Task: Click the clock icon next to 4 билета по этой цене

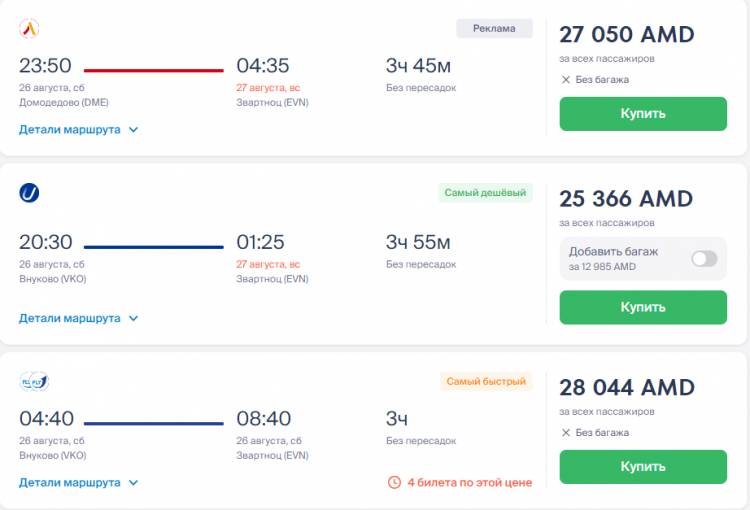Action: pyautogui.click(x=394, y=482)
